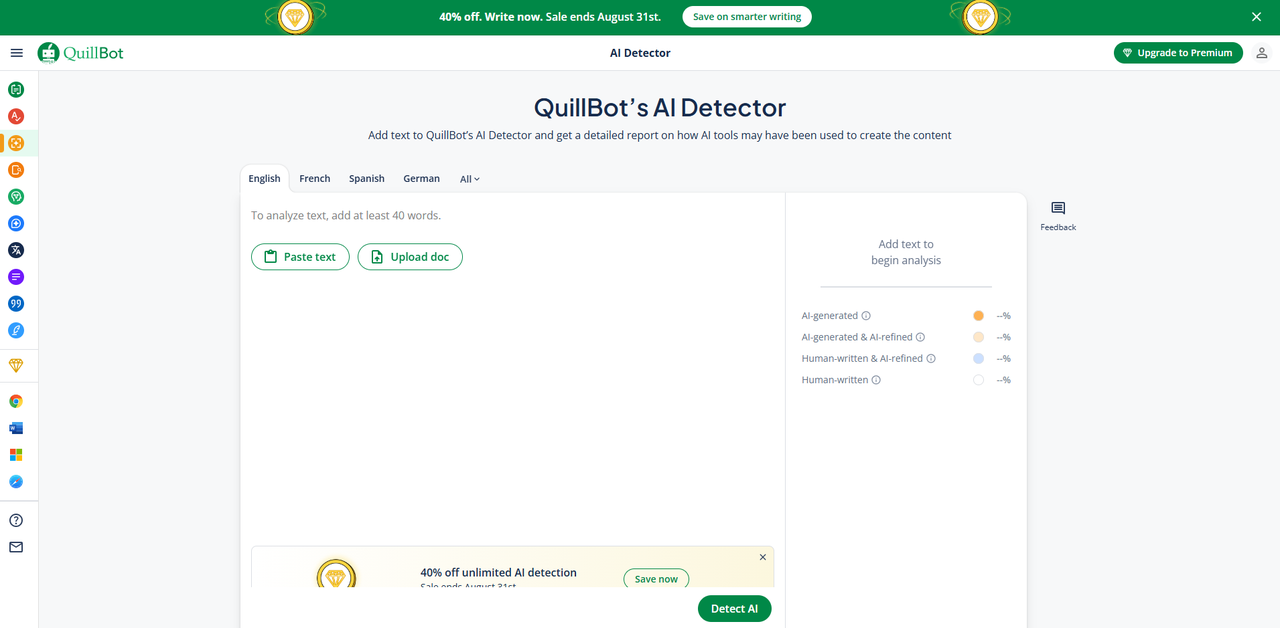The width and height of the screenshot is (1280, 628).
Task: Click the QuillBot logo
Action: click(x=81, y=53)
